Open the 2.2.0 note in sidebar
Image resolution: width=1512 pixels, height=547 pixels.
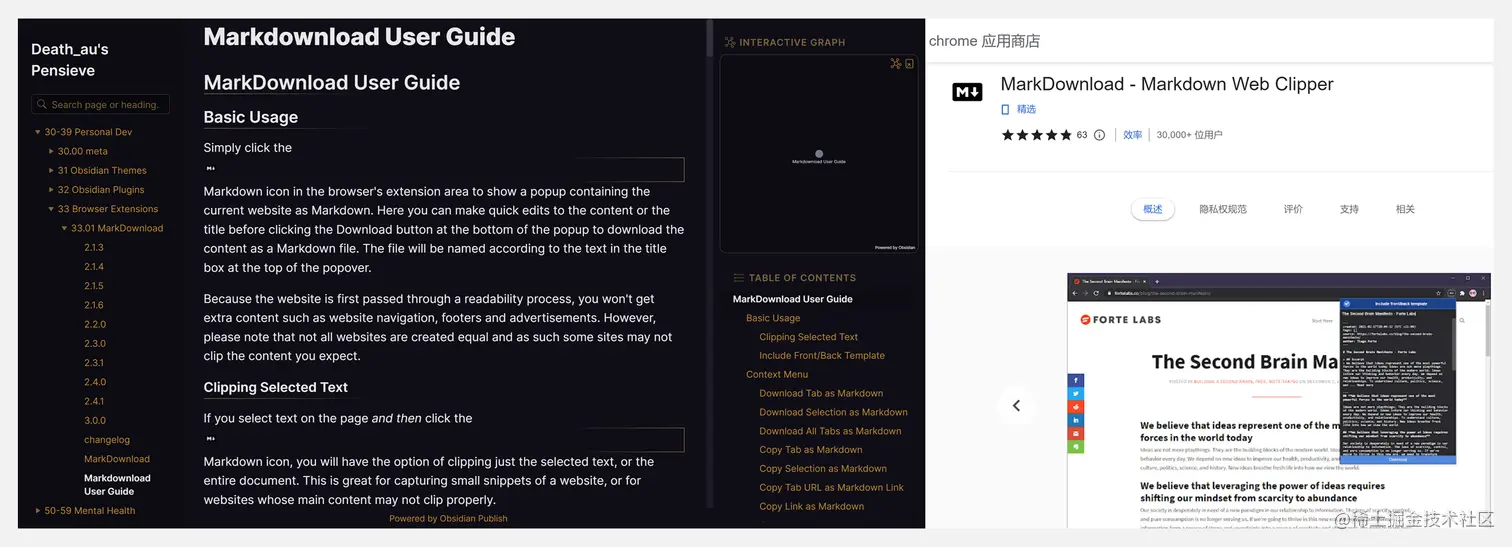95,325
